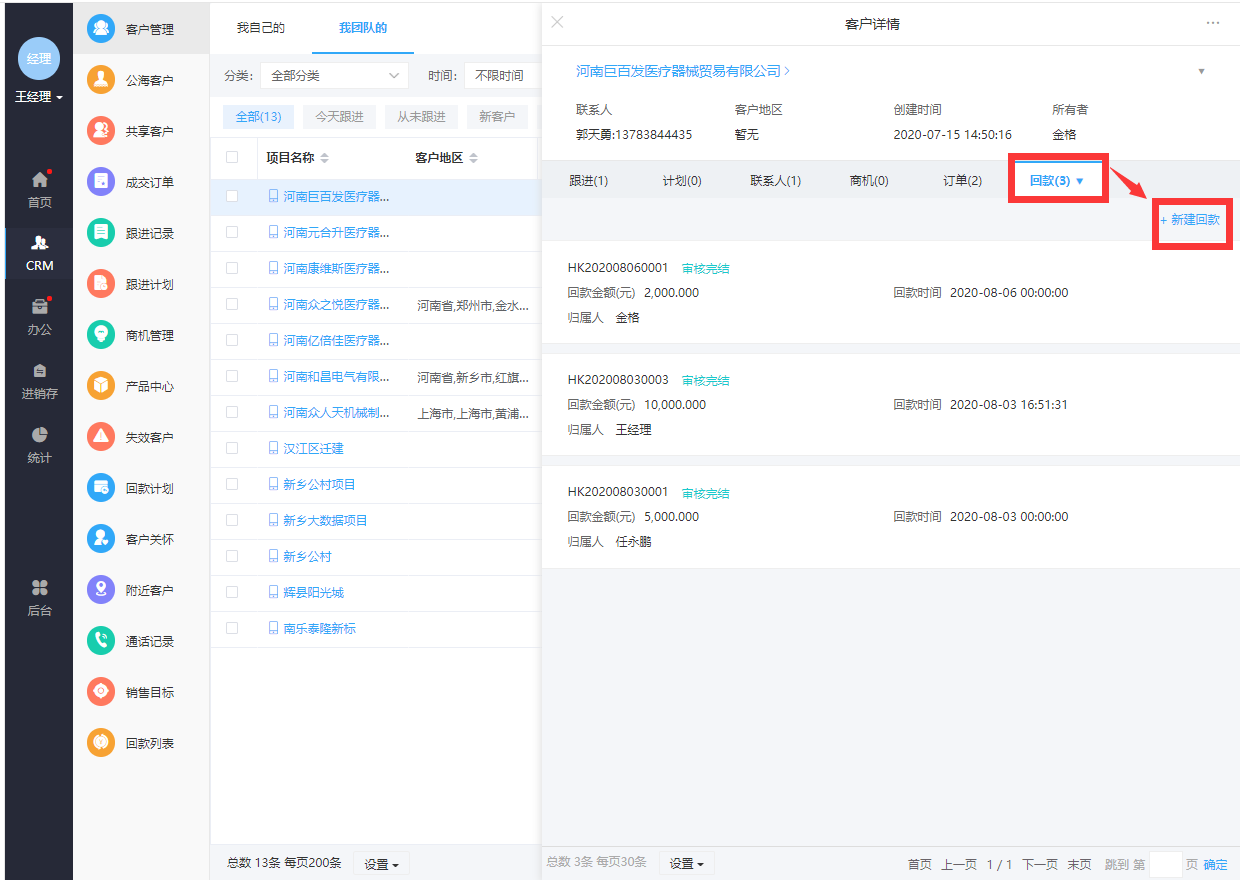The width and height of the screenshot is (1240, 880).
Task: Open the 后台 admin icon
Action: point(39,588)
